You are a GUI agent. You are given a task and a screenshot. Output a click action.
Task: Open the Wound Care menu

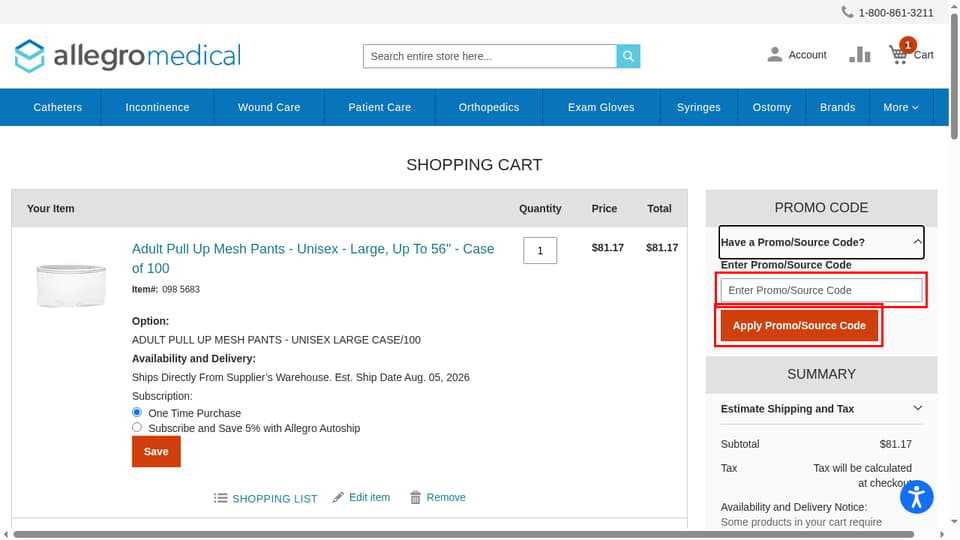pyautogui.click(x=269, y=107)
